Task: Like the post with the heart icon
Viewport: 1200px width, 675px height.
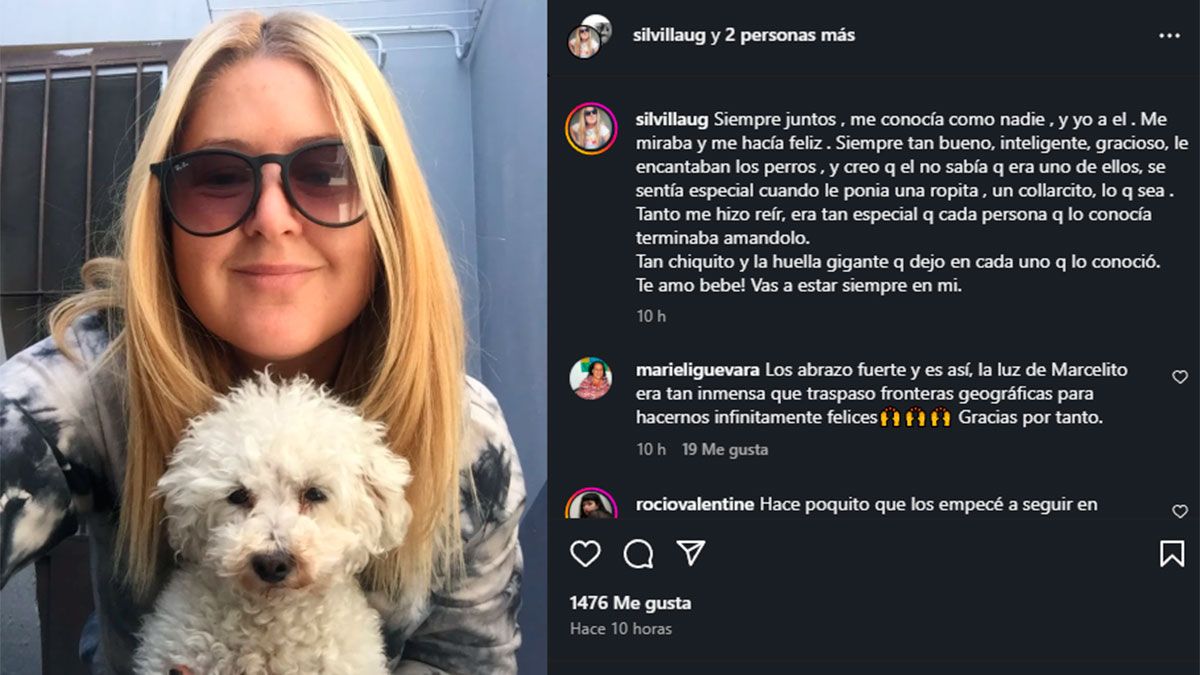Action: (585, 553)
